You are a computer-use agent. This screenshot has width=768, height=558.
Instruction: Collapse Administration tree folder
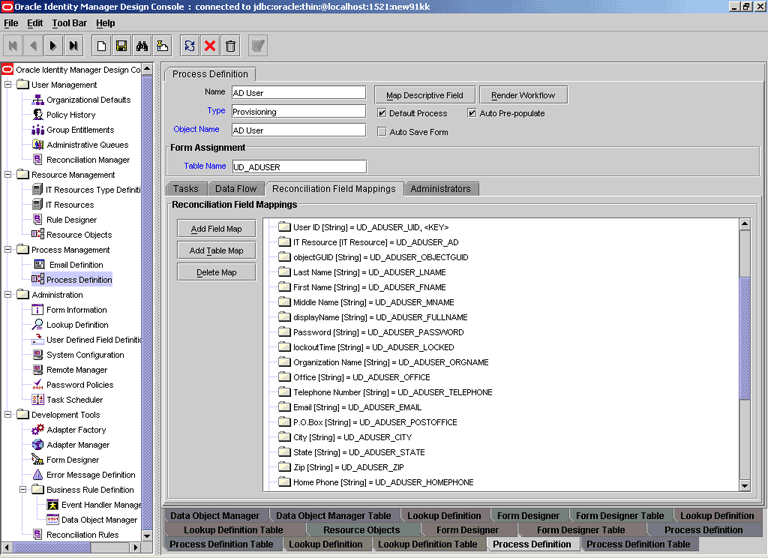tap(8, 295)
